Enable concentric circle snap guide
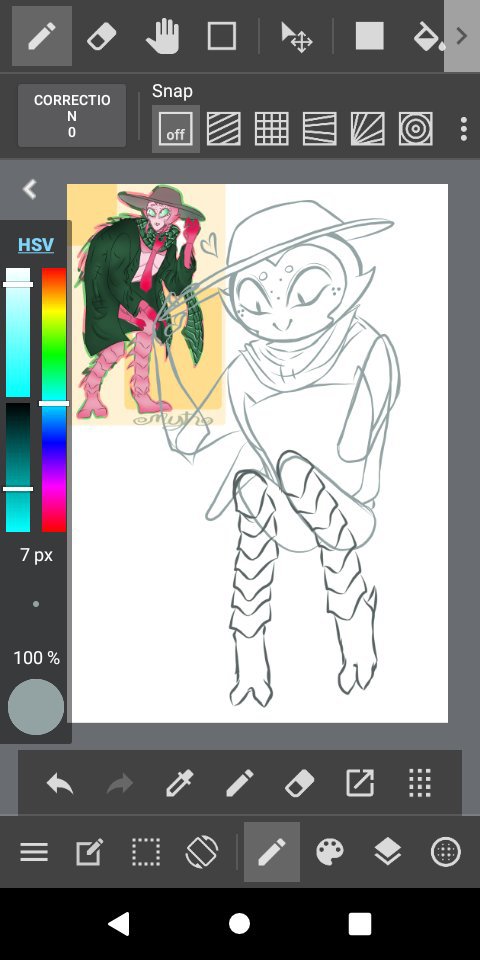This screenshot has width=480, height=960. point(416,129)
